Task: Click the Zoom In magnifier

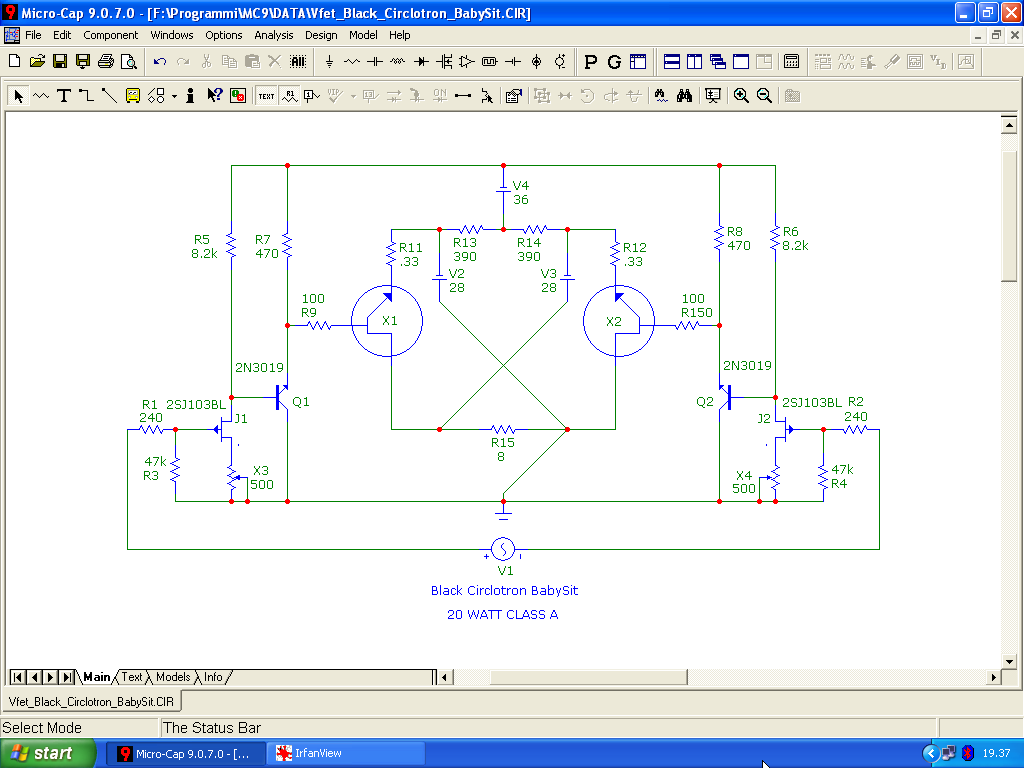Action: pos(741,96)
